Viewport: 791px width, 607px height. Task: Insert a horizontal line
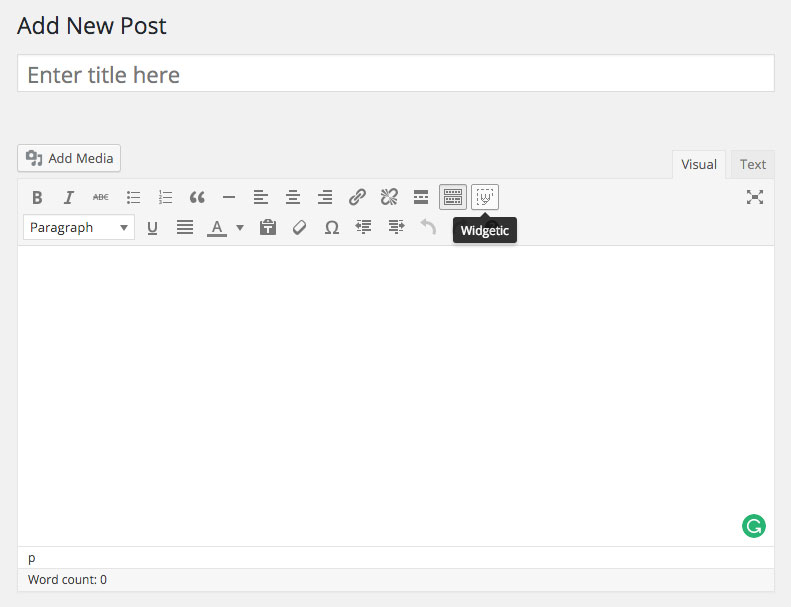[x=229, y=197]
